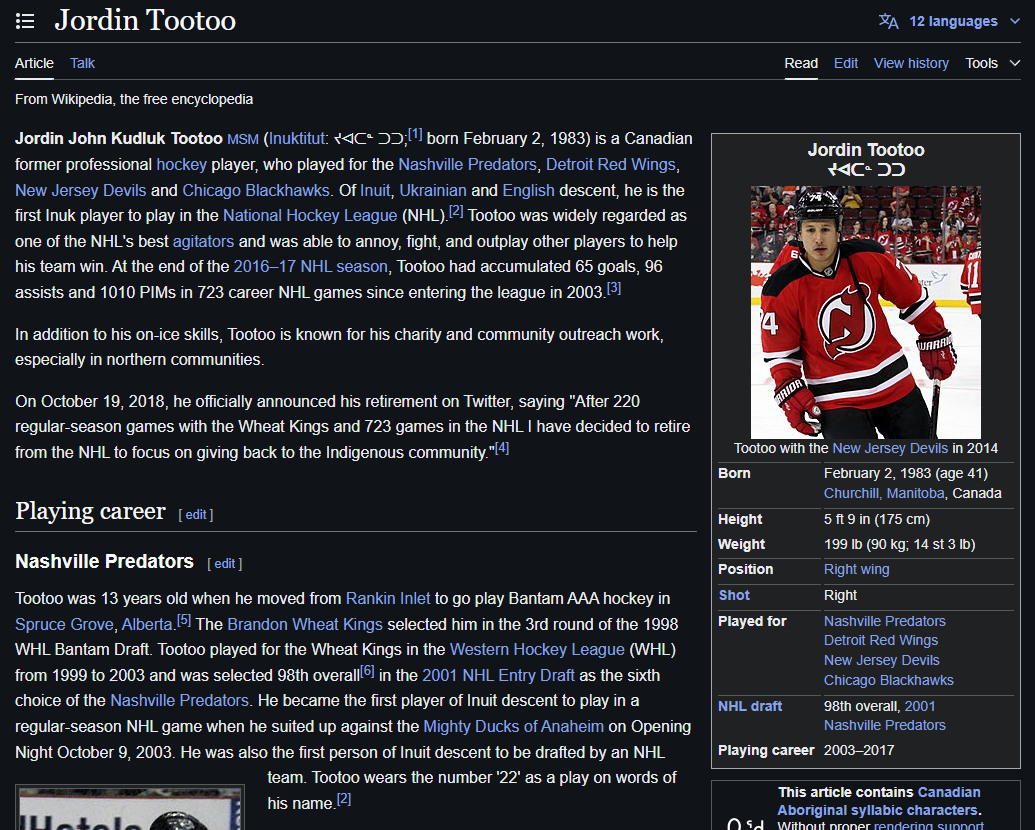Follow the MSM link after Tootoo's name
This screenshot has width=1035, height=830.
242,139
